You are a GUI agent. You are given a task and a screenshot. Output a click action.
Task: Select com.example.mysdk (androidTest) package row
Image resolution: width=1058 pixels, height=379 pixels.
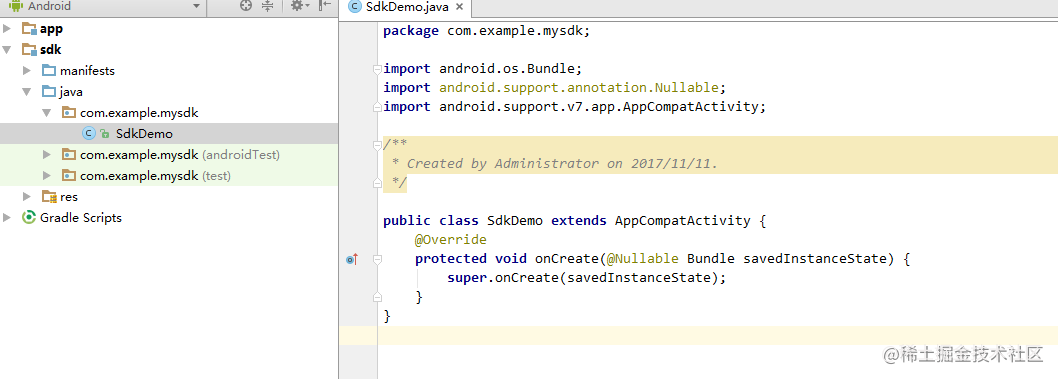point(169,154)
